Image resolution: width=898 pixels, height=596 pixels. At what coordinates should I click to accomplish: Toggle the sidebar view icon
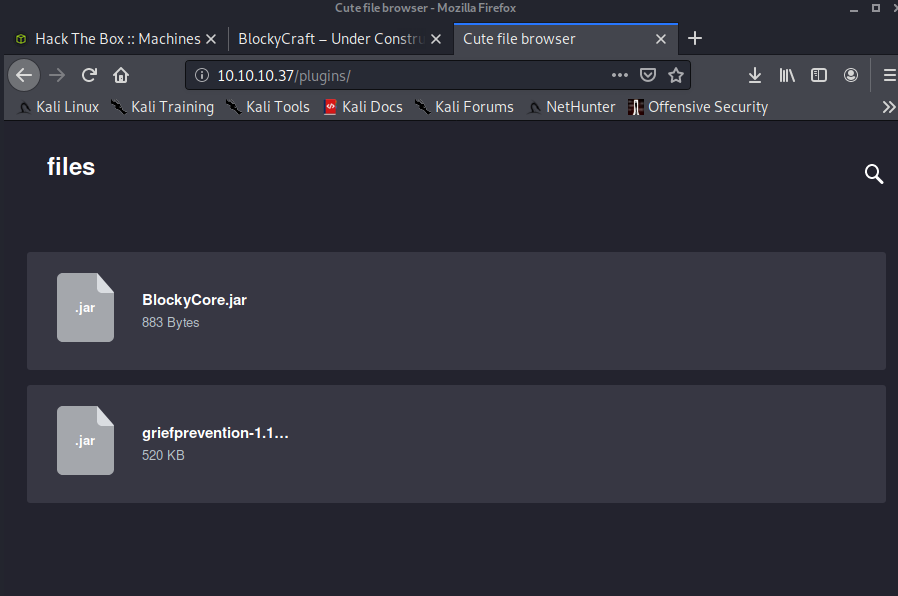(818, 75)
